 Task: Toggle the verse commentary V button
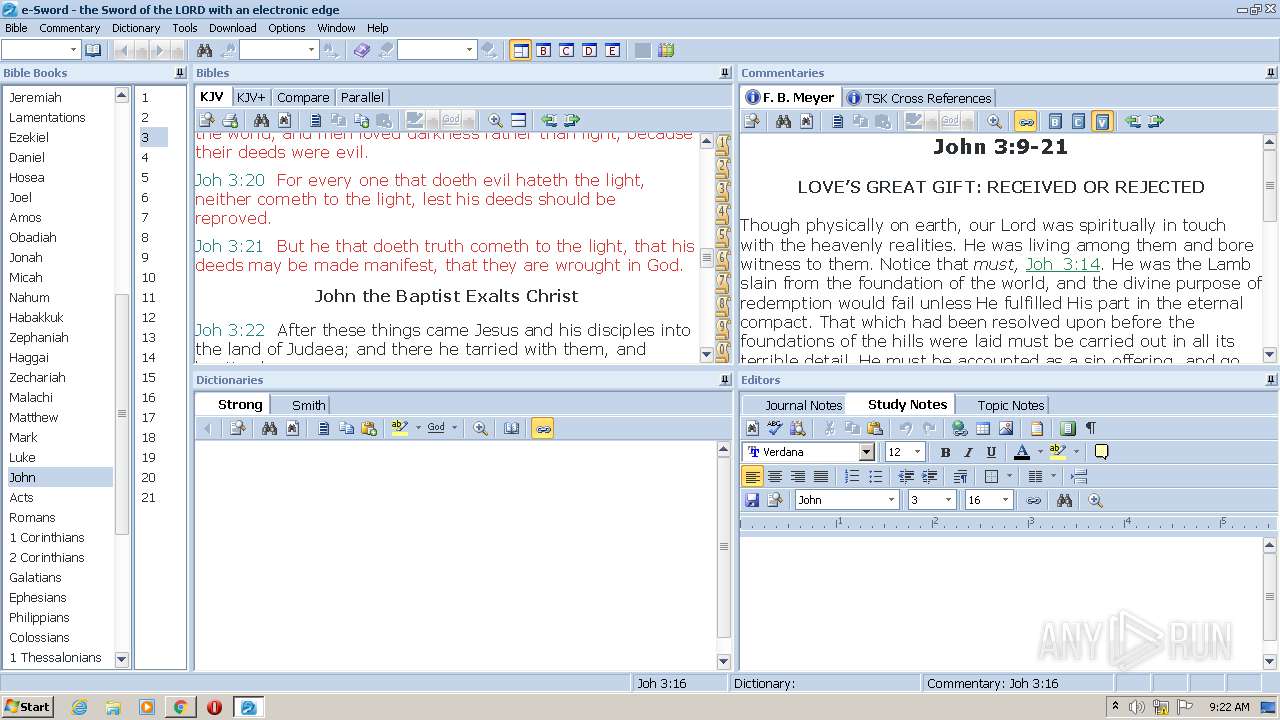click(x=1102, y=121)
